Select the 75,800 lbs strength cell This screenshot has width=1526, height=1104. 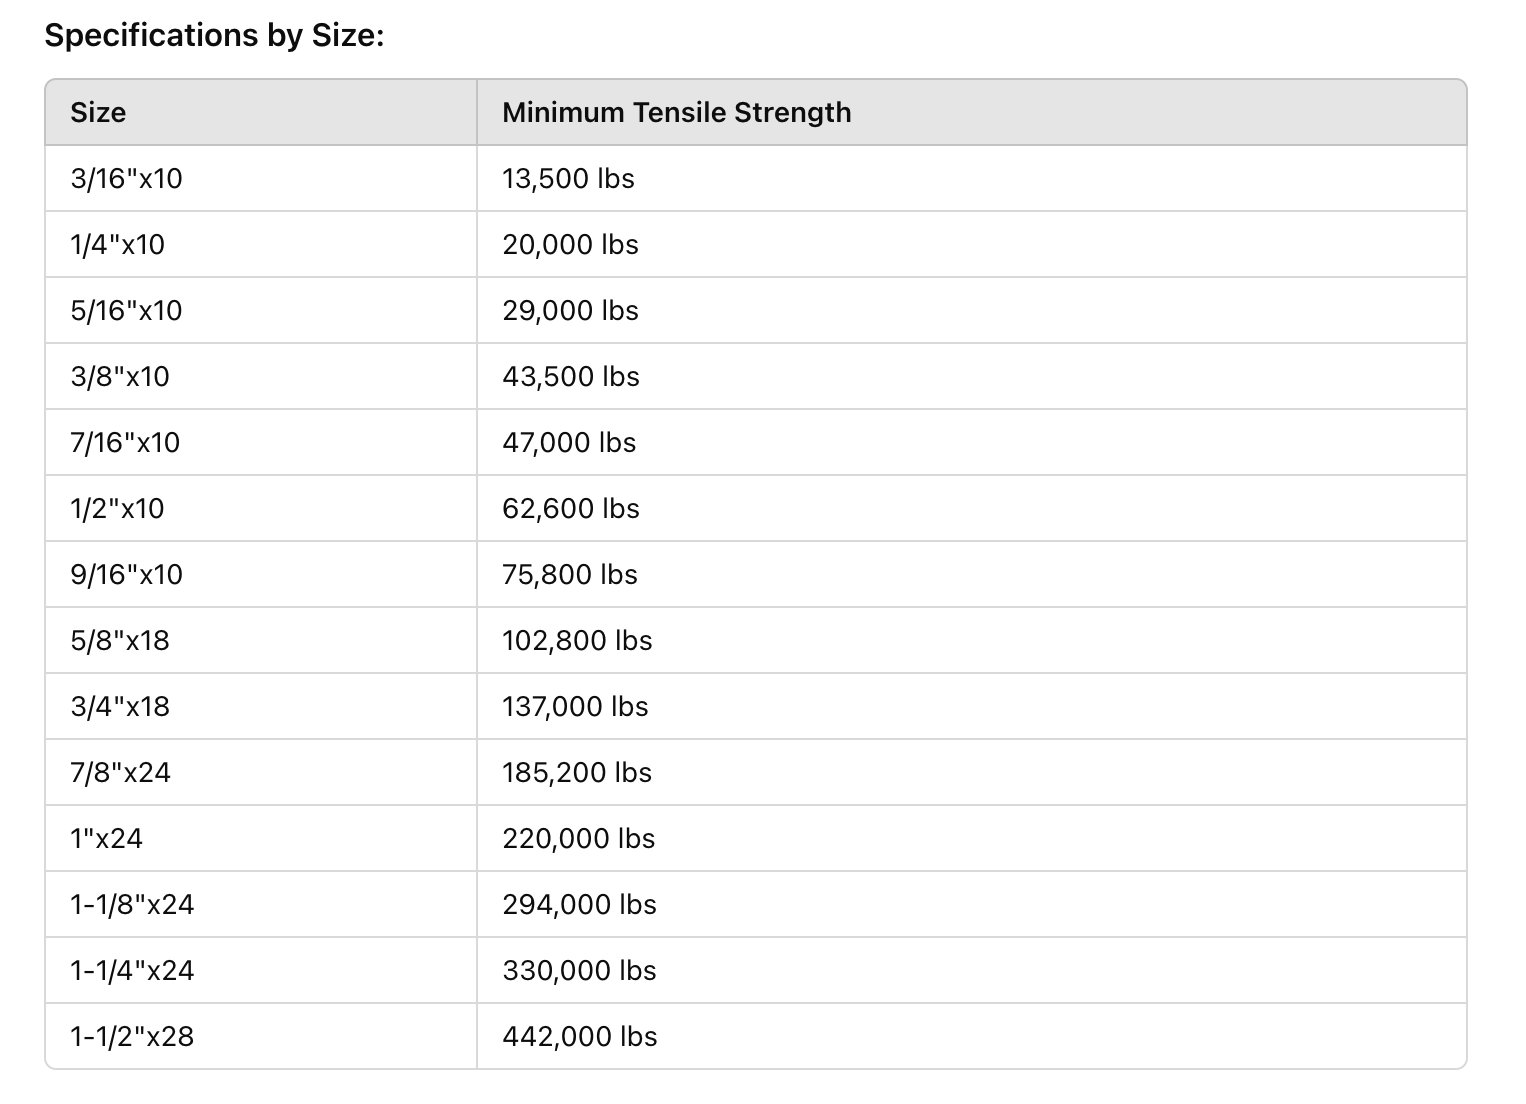click(x=972, y=574)
